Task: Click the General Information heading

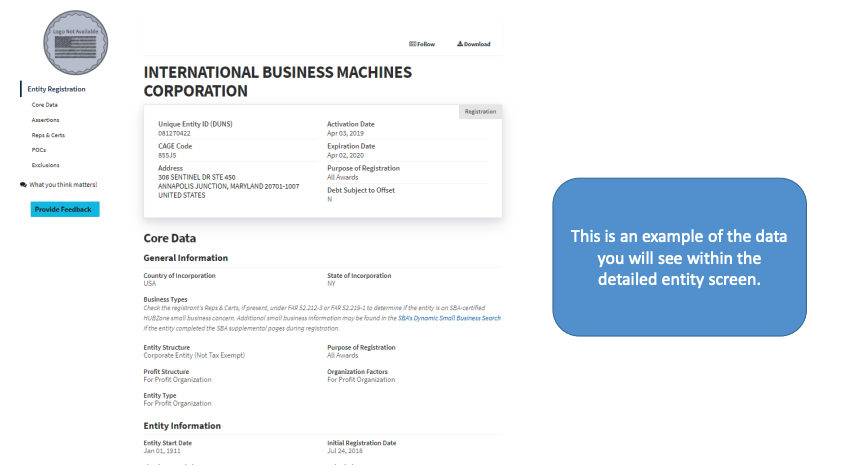Action: click(x=186, y=258)
